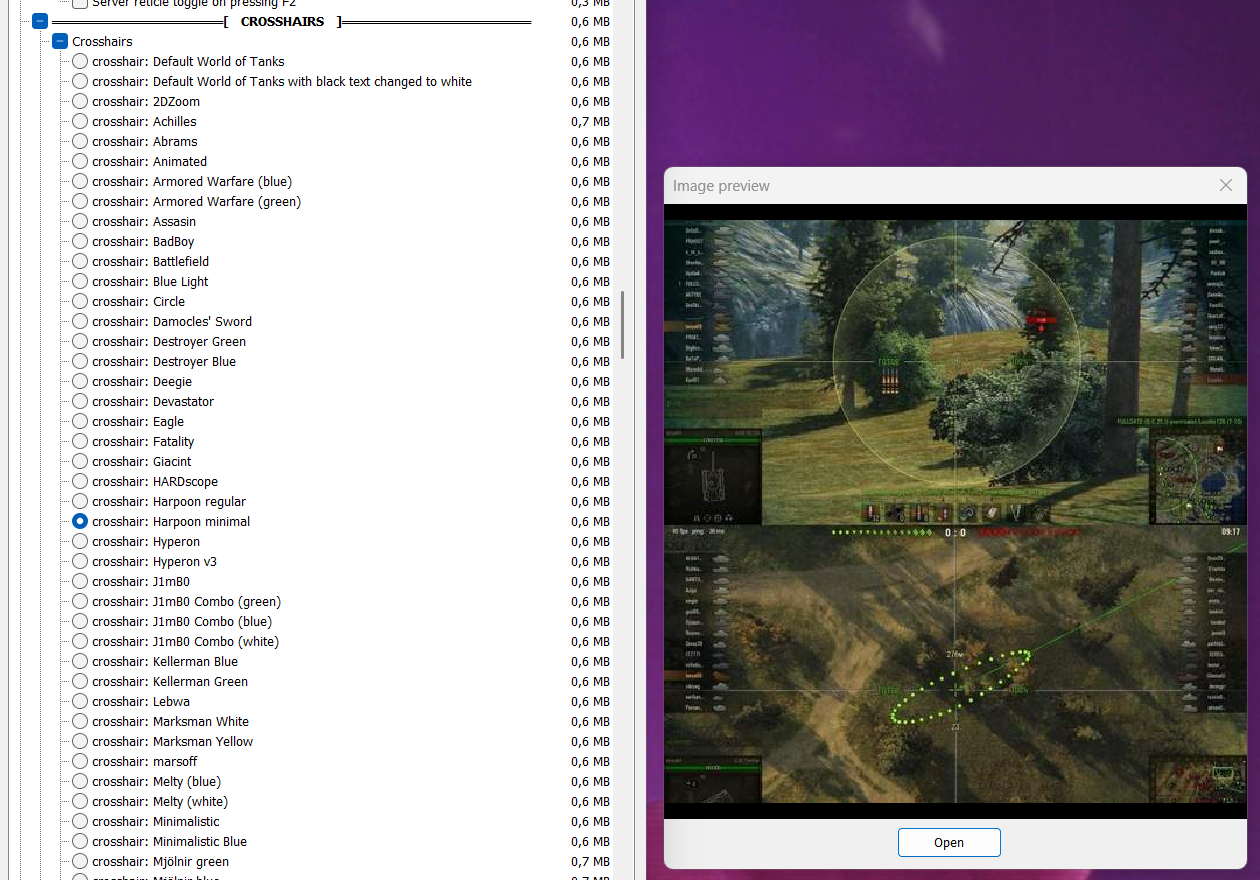Pick crosshair: Minimalistic
Image resolution: width=1260 pixels, height=880 pixels.
coord(80,821)
